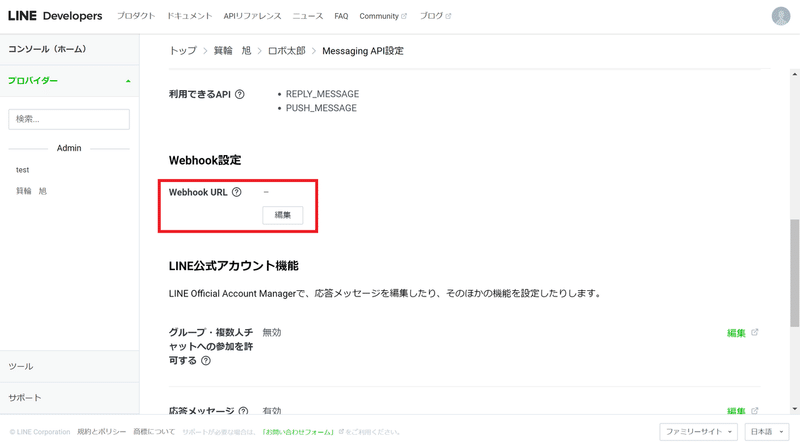Click external-link icon next to グループ 編集 link
This screenshot has width=800, height=446.
pyautogui.click(x=755, y=332)
